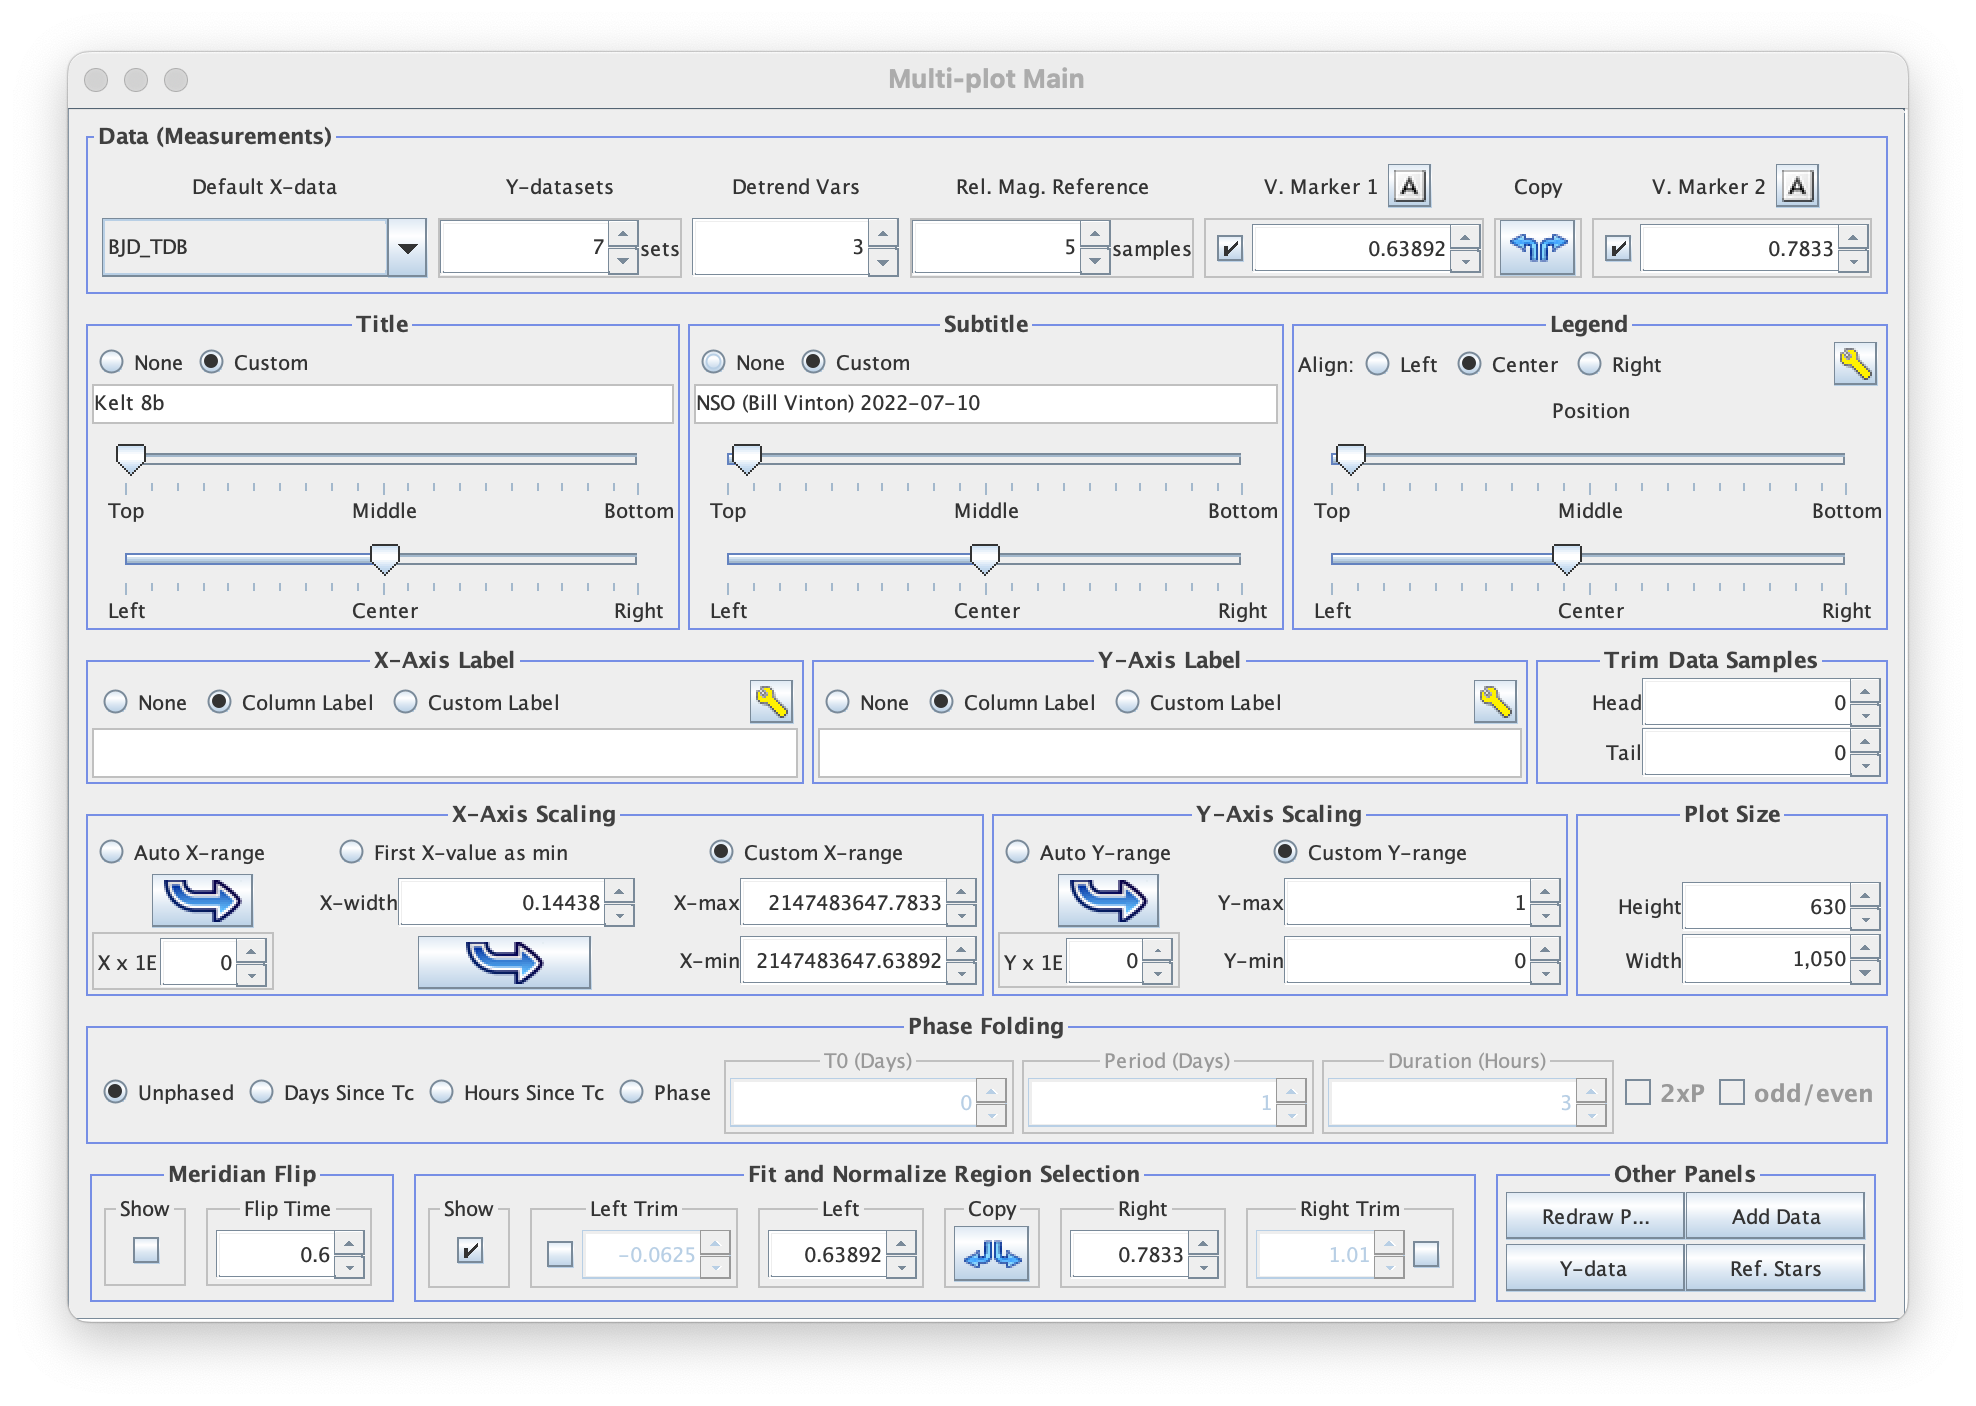This screenshot has width=1976, height=1406.
Task: Open the Default X-data BJD_TDB dropdown
Action: coord(407,248)
